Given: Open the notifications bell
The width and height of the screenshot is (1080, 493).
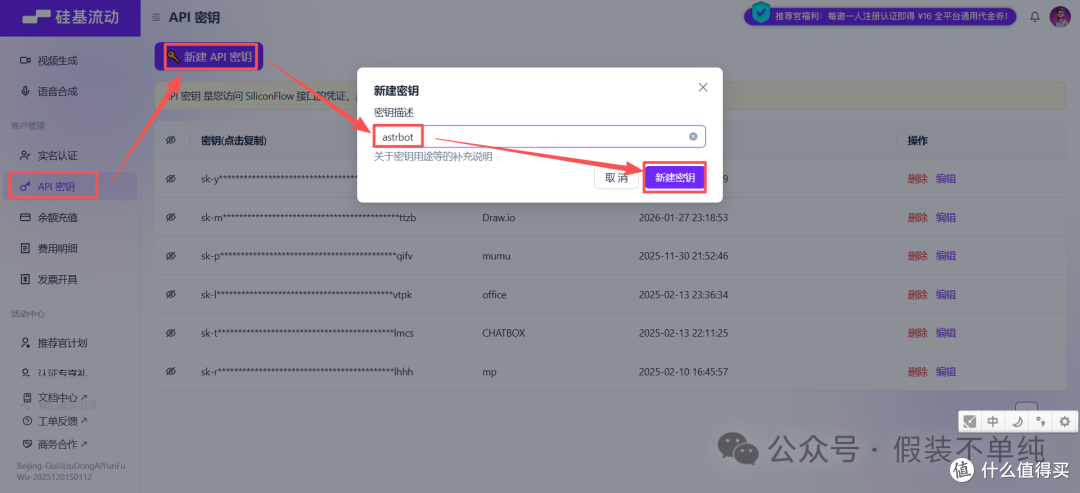Looking at the screenshot, I should tap(1035, 17).
